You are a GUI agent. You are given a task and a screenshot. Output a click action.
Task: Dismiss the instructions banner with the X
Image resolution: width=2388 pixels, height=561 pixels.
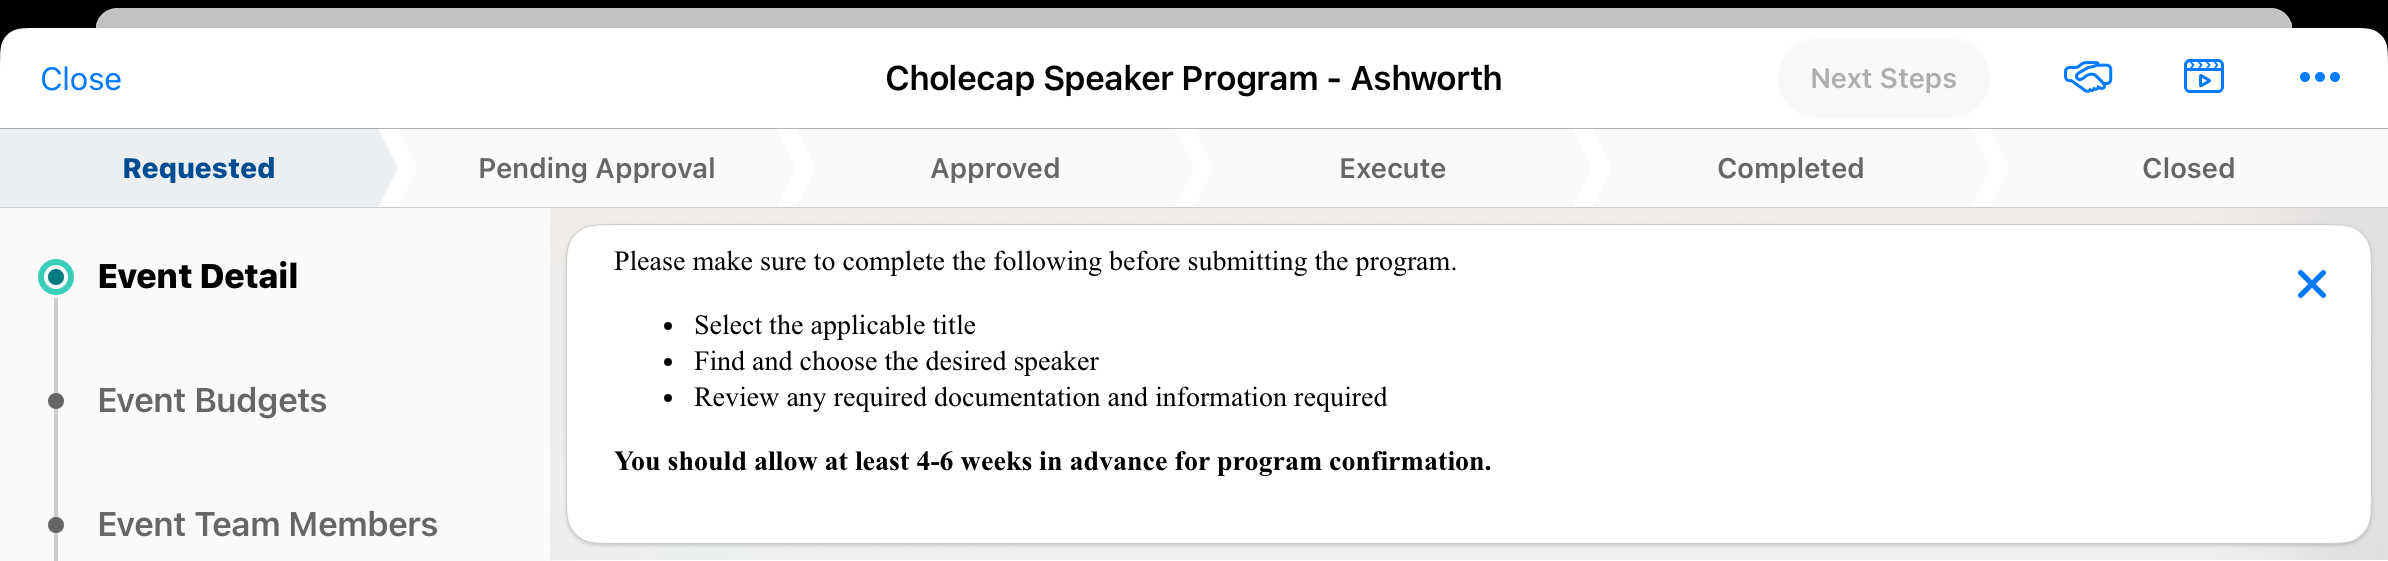[x=2311, y=284]
